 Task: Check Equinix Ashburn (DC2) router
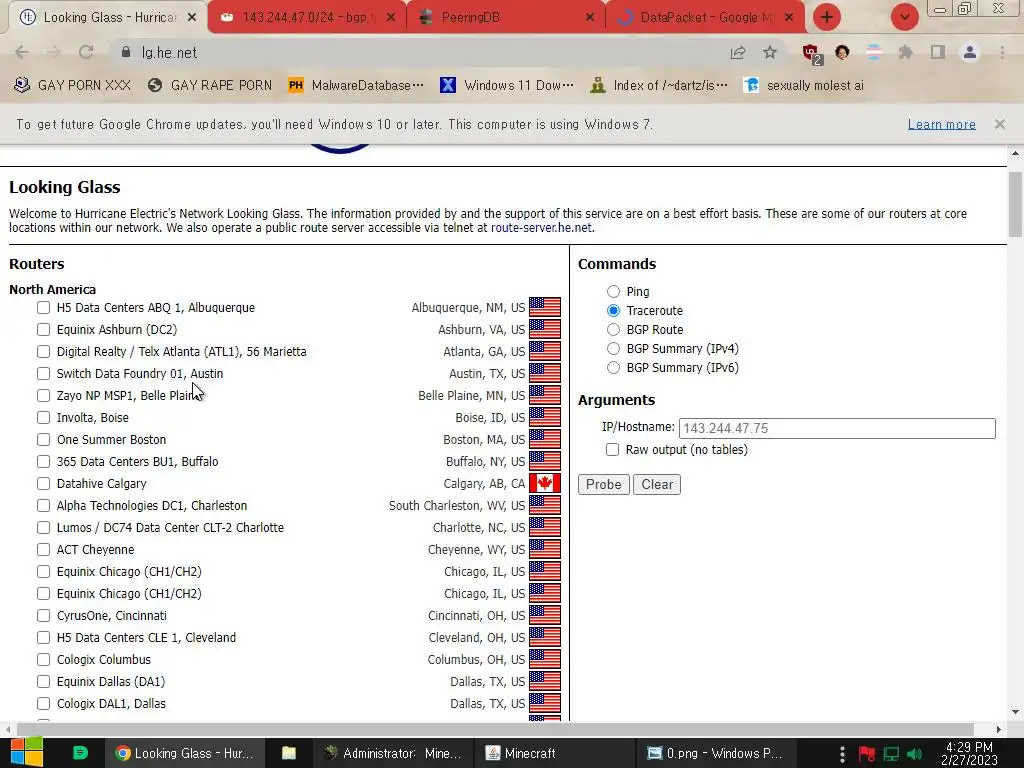click(x=43, y=329)
